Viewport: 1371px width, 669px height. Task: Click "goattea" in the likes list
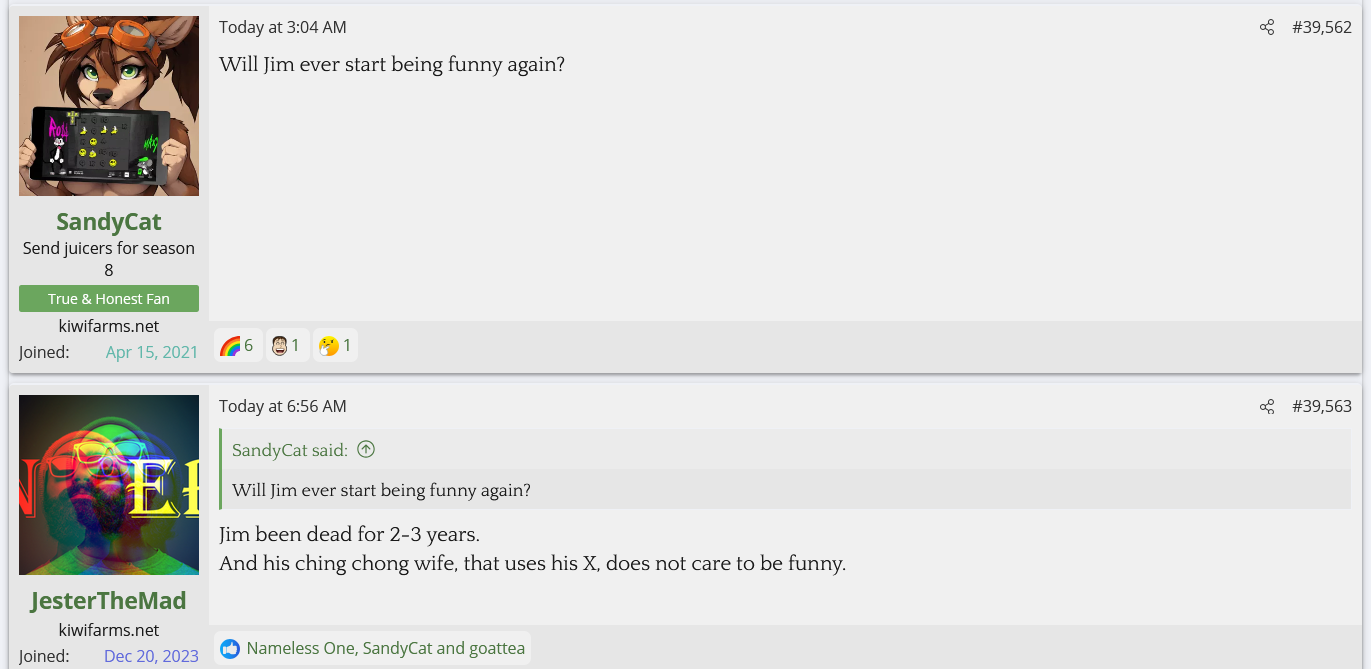[x=495, y=649]
